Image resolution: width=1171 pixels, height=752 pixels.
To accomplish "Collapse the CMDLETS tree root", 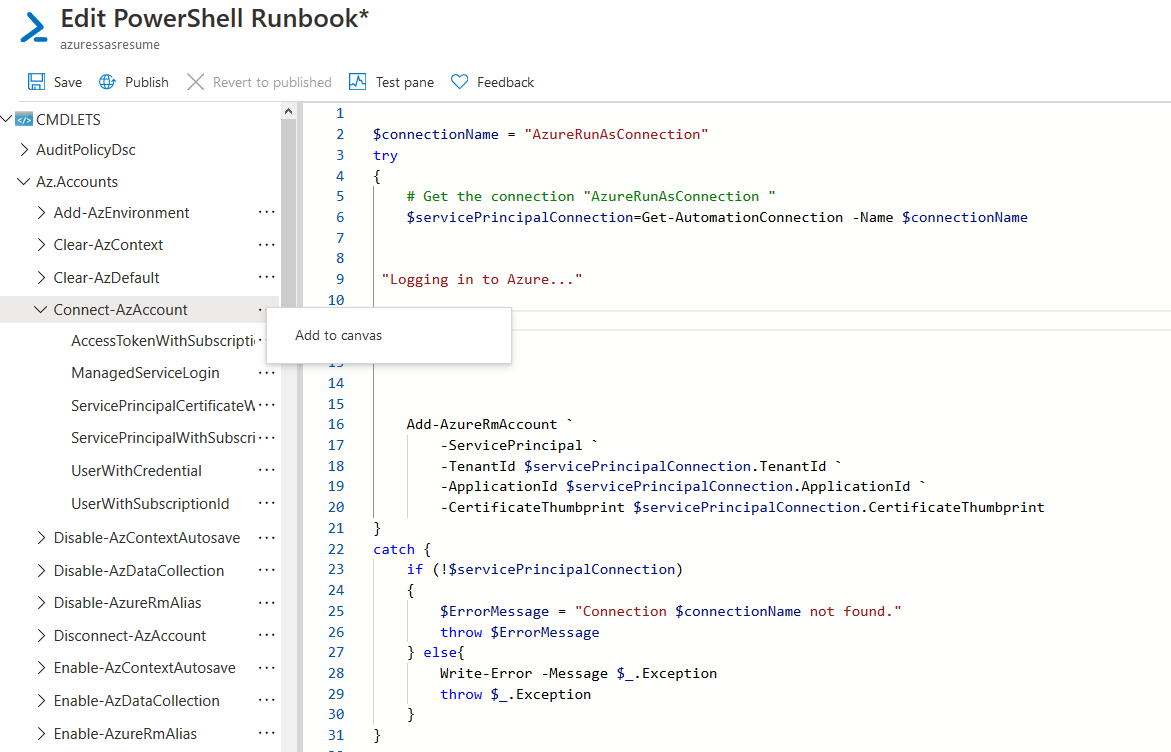I will (7, 120).
